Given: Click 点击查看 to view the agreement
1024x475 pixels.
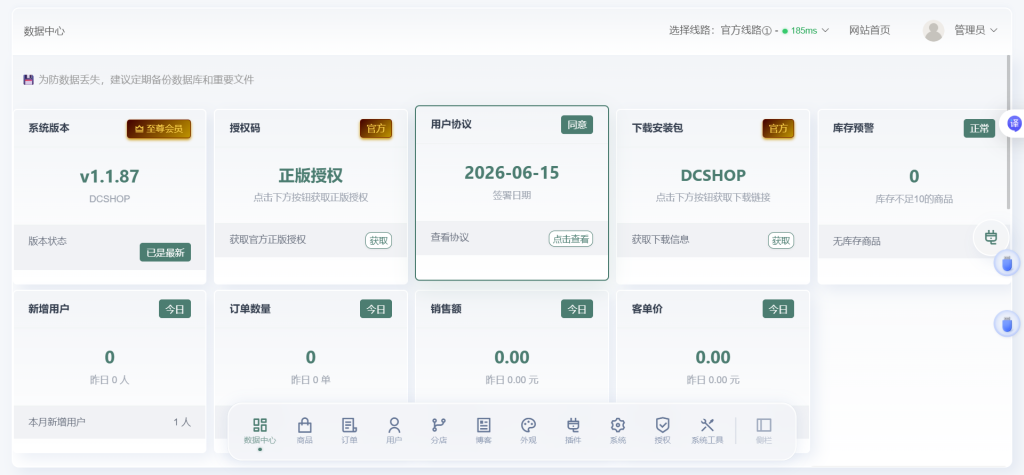Looking at the screenshot, I should tap(571, 238).
